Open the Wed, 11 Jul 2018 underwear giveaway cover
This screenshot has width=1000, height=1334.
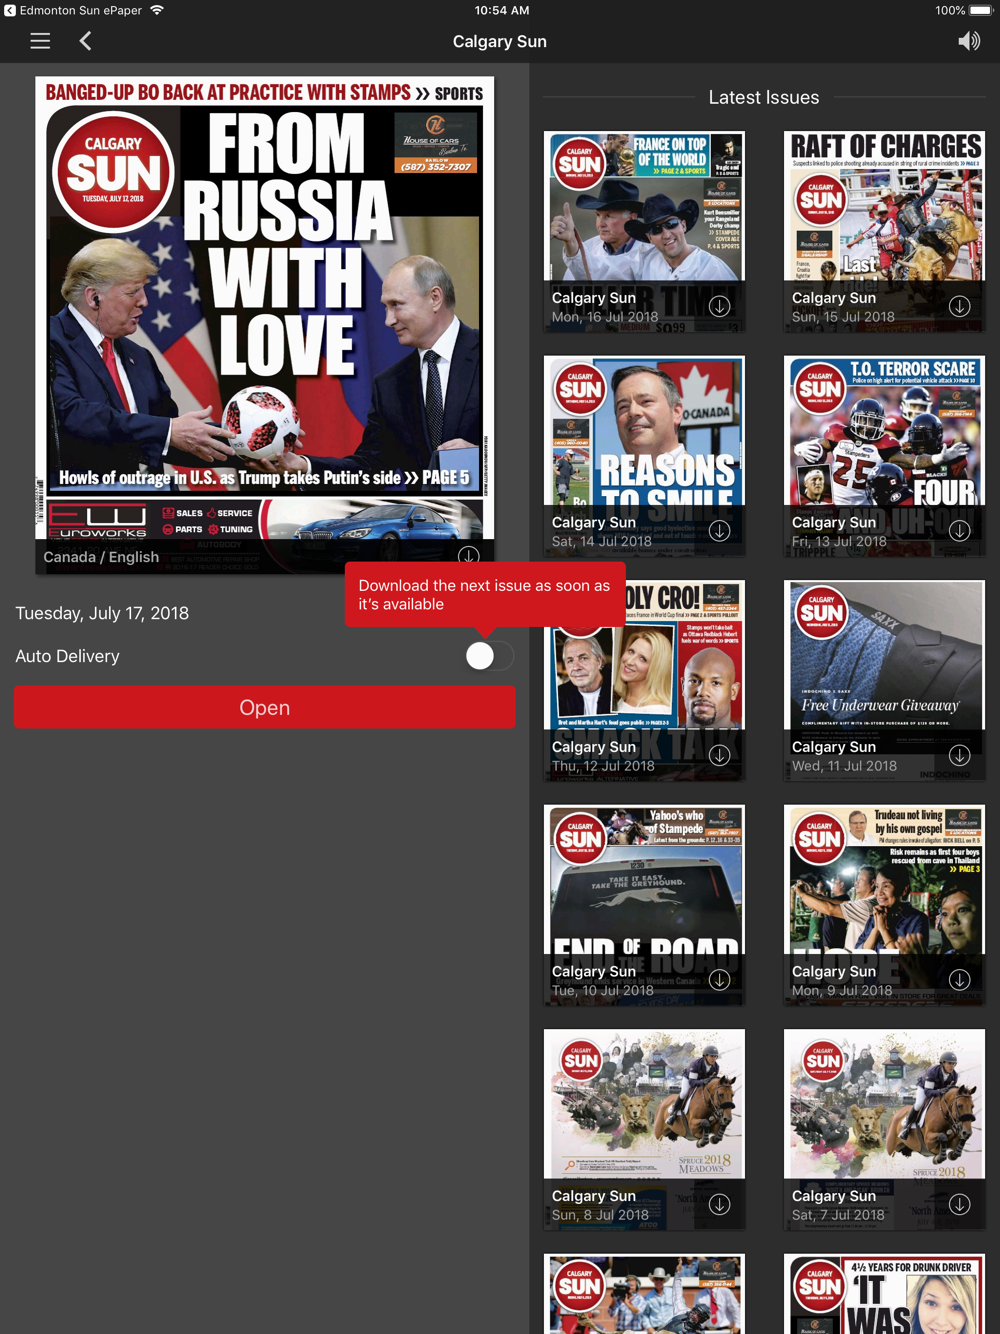(x=884, y=681)
